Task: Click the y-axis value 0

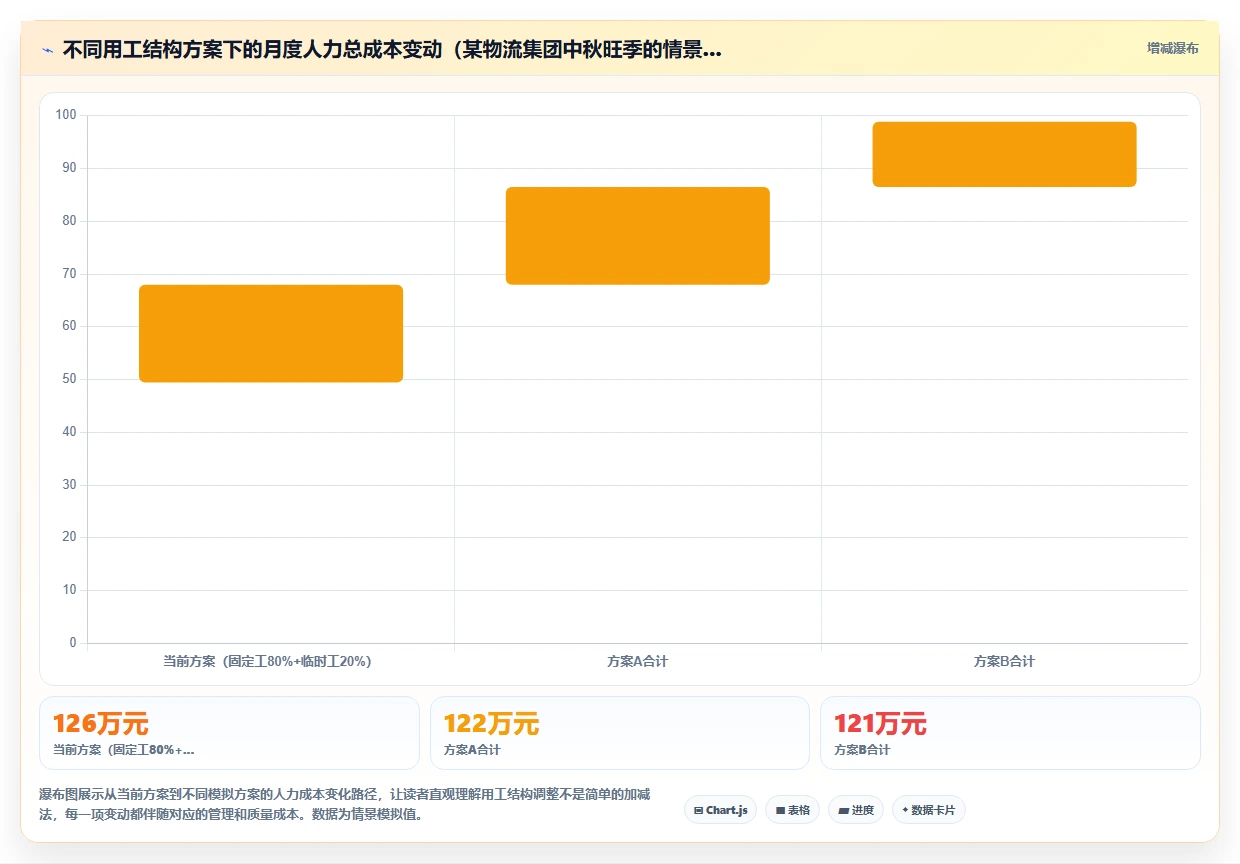Action: 73,643
